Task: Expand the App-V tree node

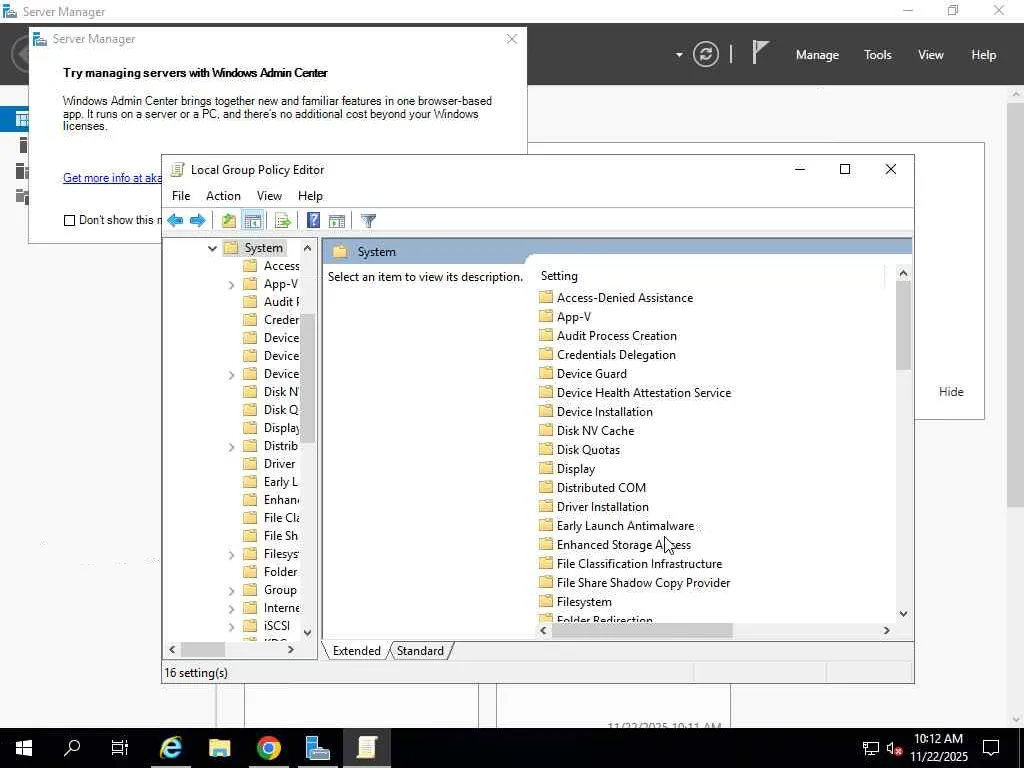Action: (x=231, y=285)
